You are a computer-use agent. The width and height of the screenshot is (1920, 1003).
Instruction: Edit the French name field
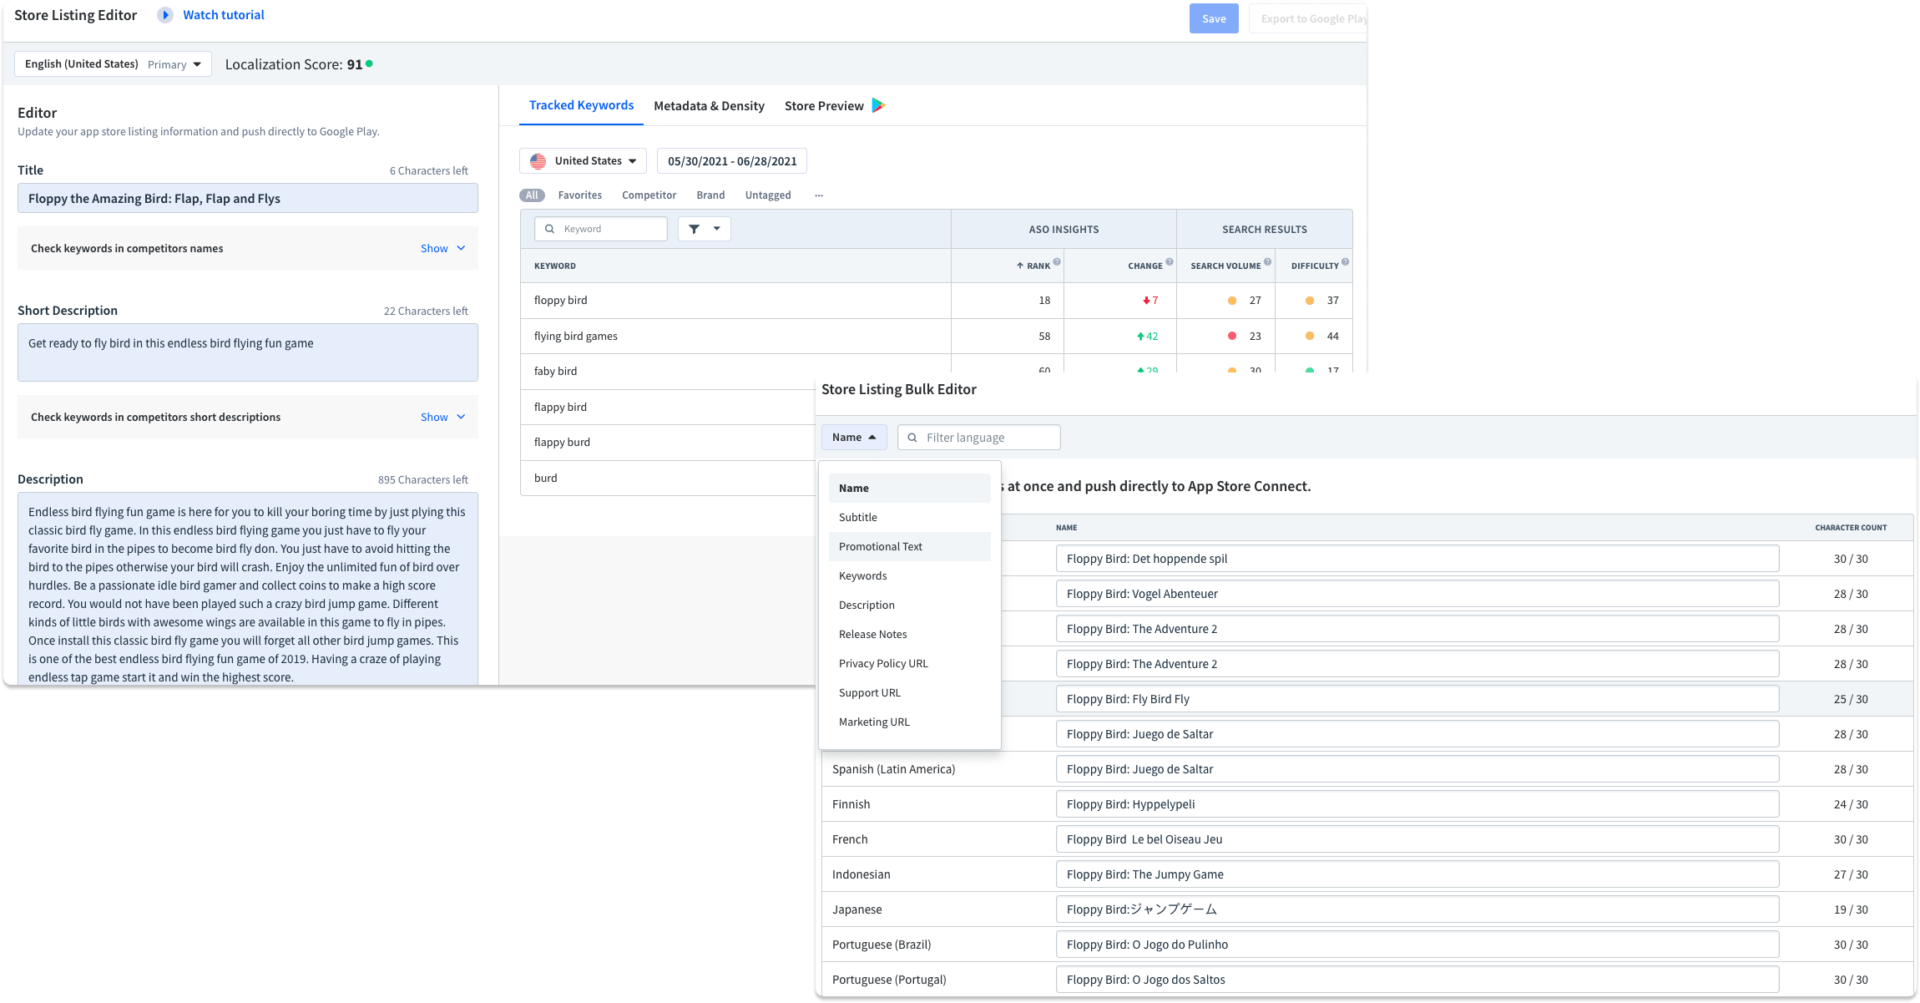(1417, 839)
